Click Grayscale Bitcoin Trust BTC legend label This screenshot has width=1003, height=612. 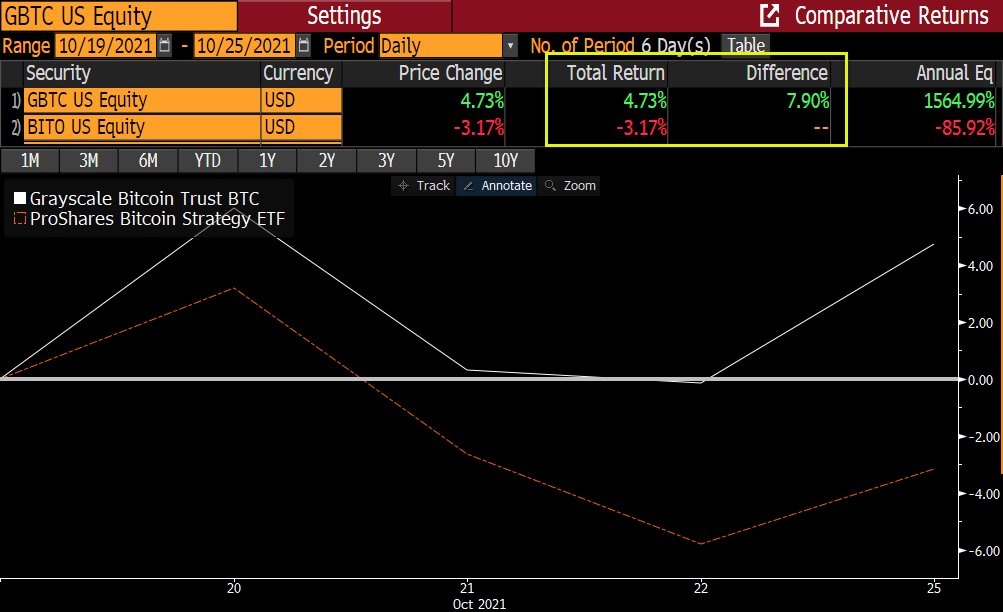point(145,198)
